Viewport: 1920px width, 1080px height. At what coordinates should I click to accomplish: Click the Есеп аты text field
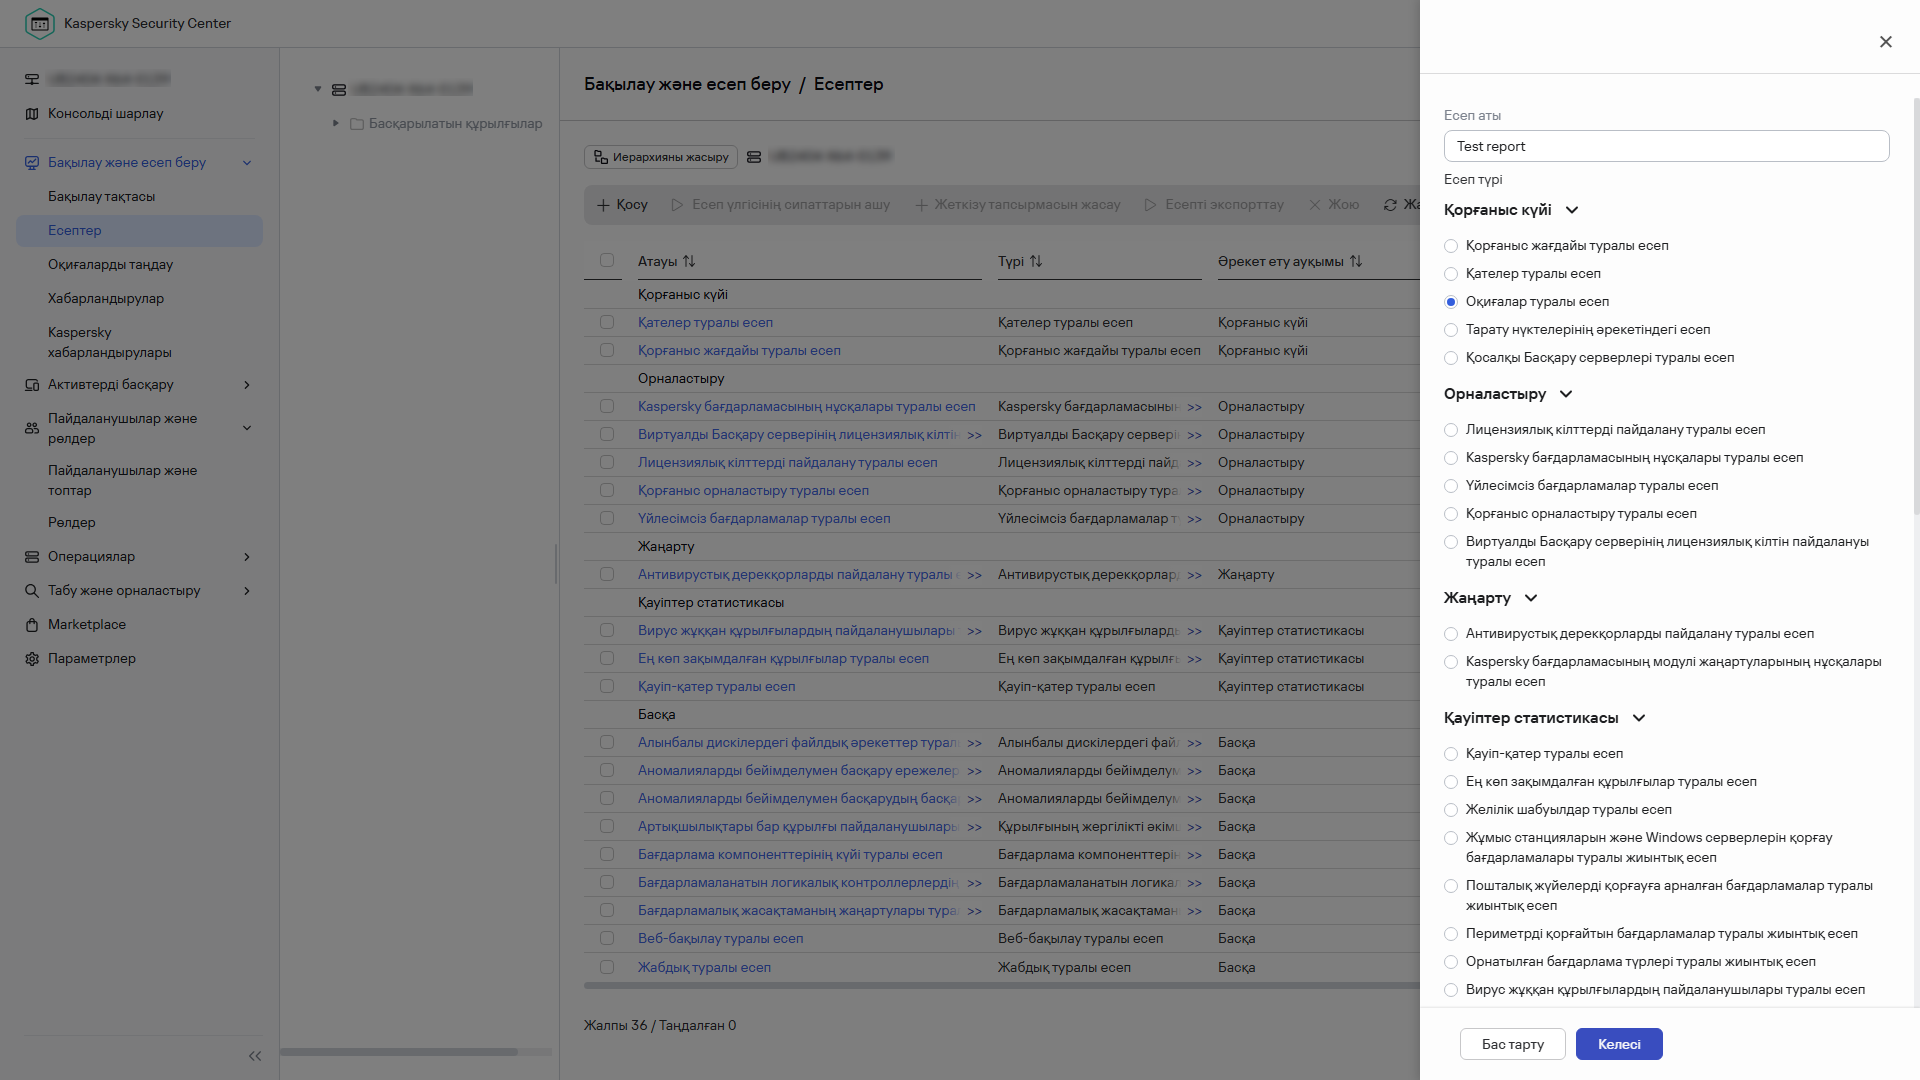pyautogui.click(x=1666, y=146)
